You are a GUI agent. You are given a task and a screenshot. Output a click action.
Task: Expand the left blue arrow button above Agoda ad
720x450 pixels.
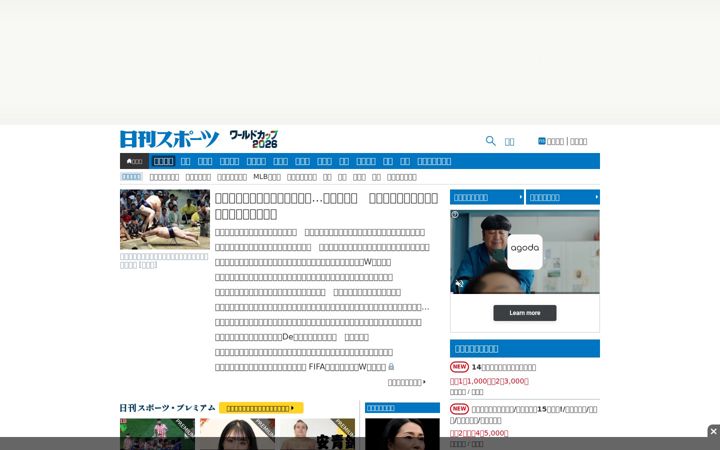pos(487,197)
